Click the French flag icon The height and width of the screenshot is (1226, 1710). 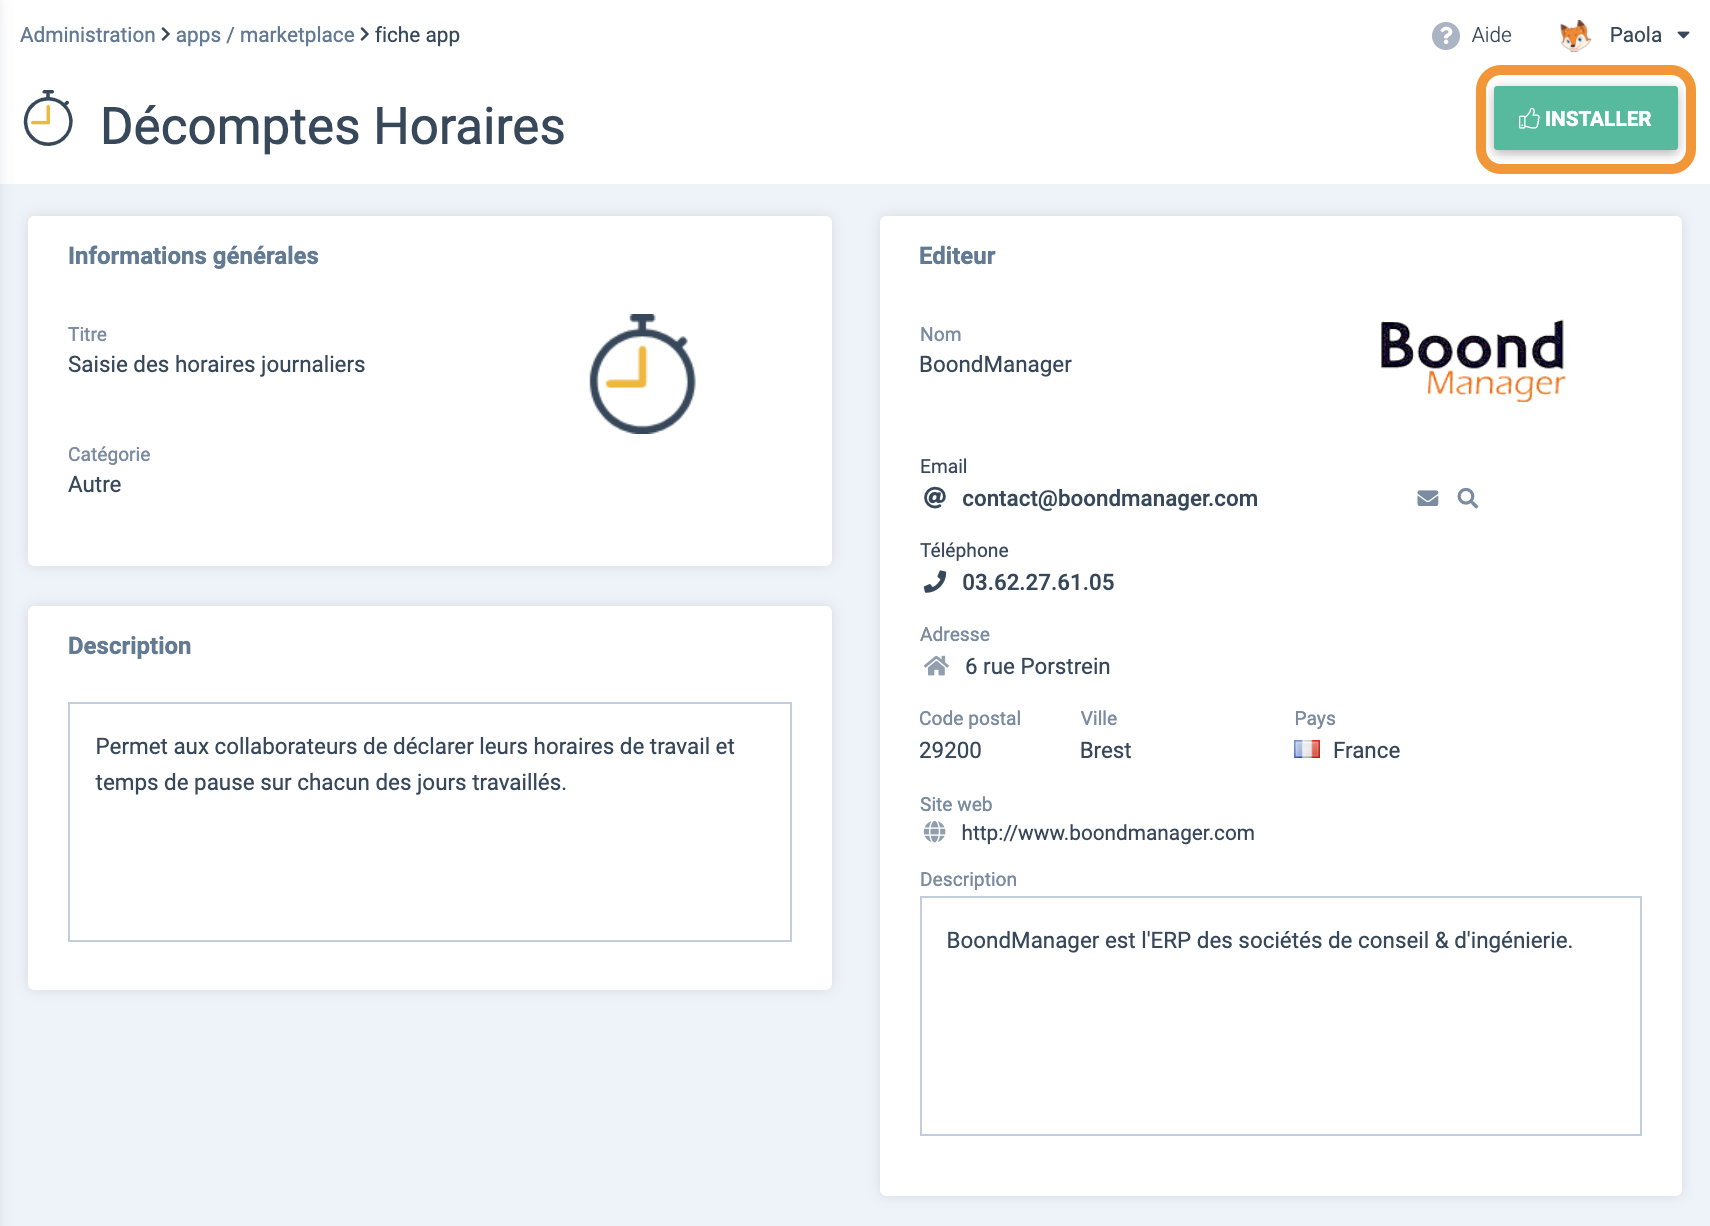point(1306,749)
